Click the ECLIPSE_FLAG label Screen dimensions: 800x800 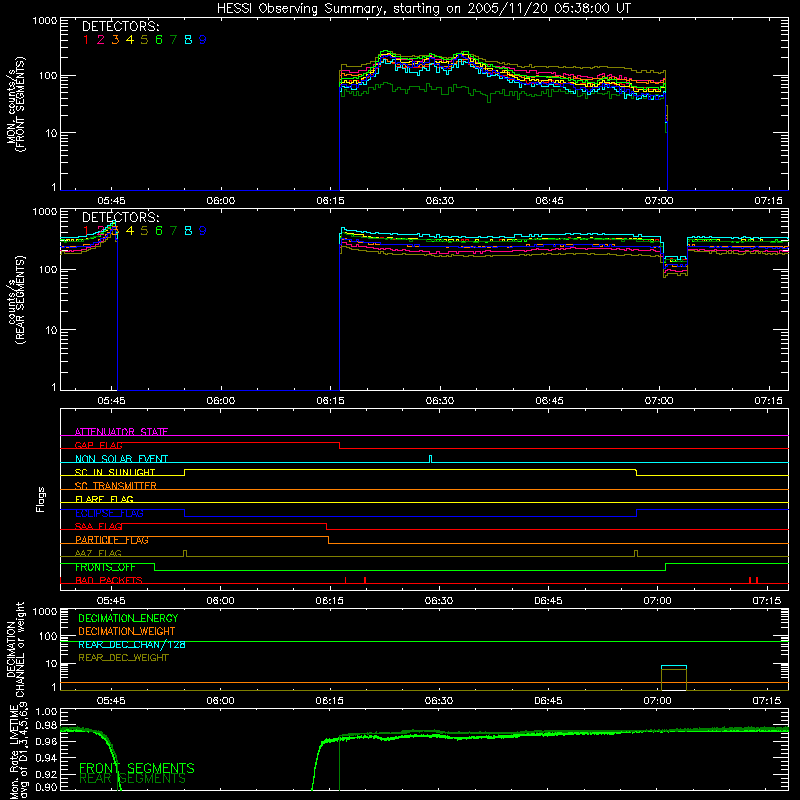tap(109, 513)
